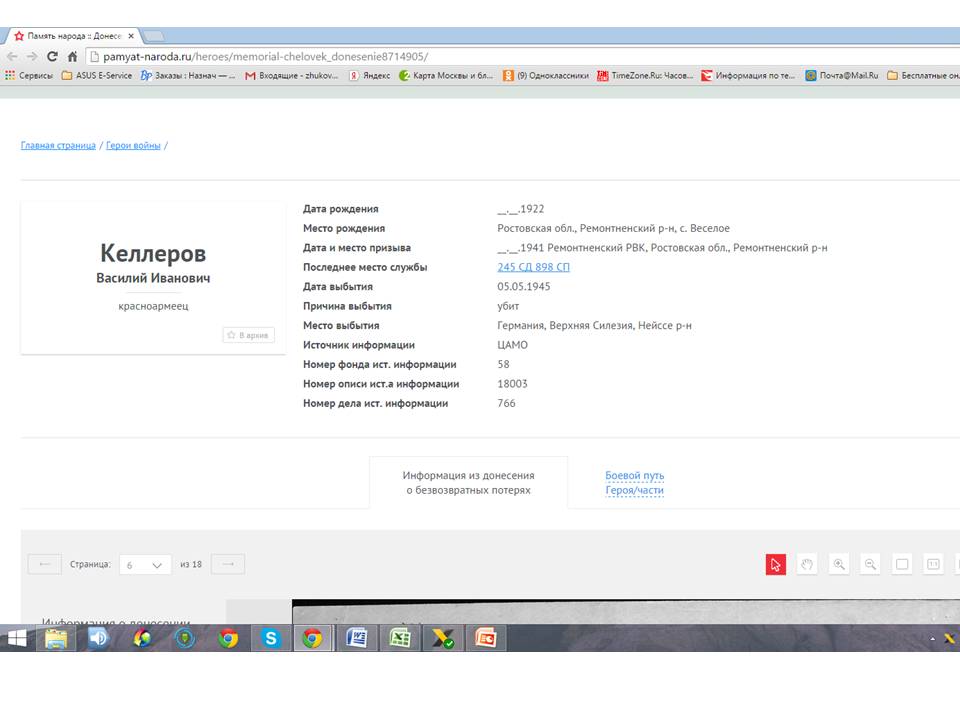Select «Информация из донесения» tab

pyautogui.click(x=468, y=483)
